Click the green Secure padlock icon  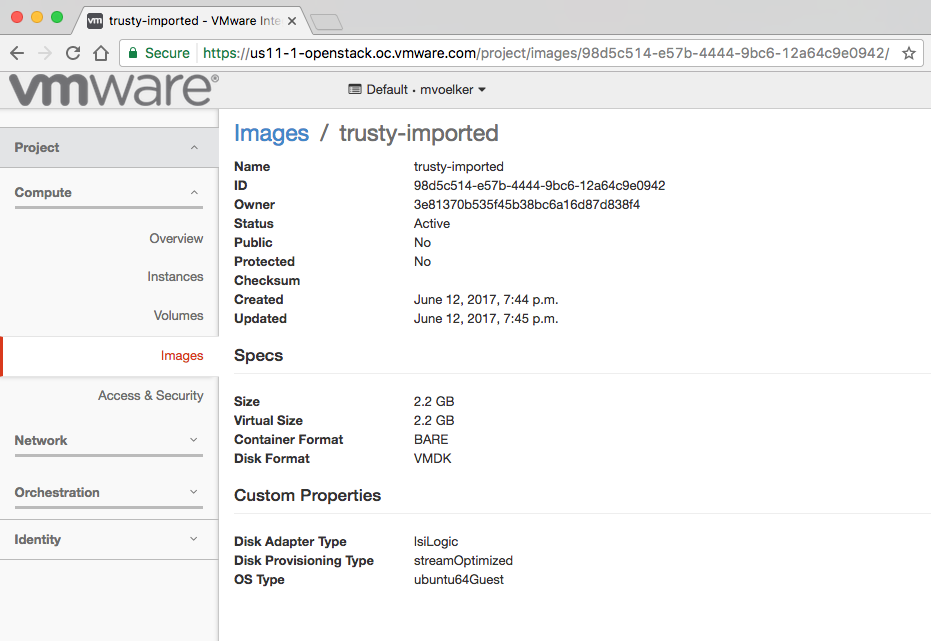point(133,53)
